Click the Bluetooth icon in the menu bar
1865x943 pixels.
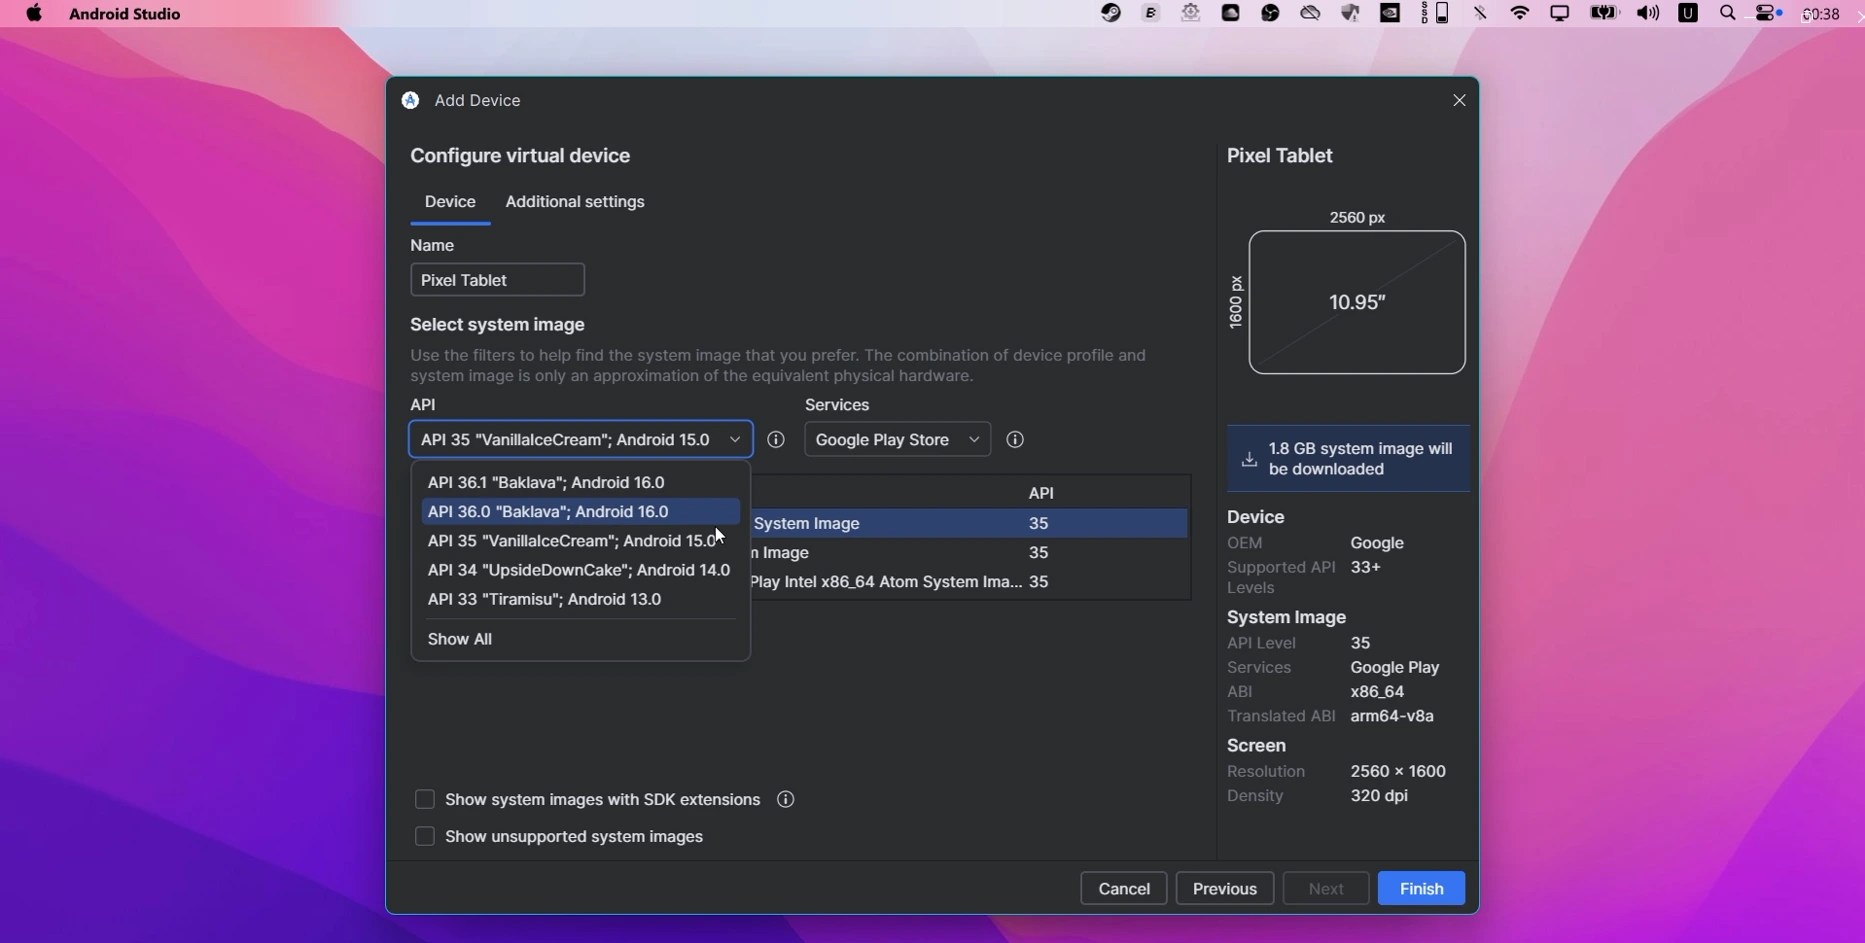[1481, 13]
